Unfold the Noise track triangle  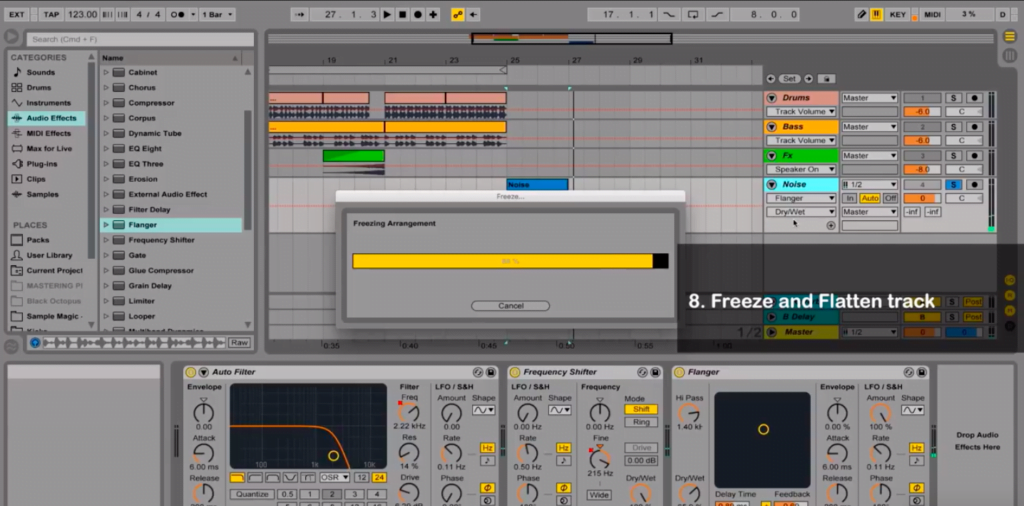click(x=771, y=185)
